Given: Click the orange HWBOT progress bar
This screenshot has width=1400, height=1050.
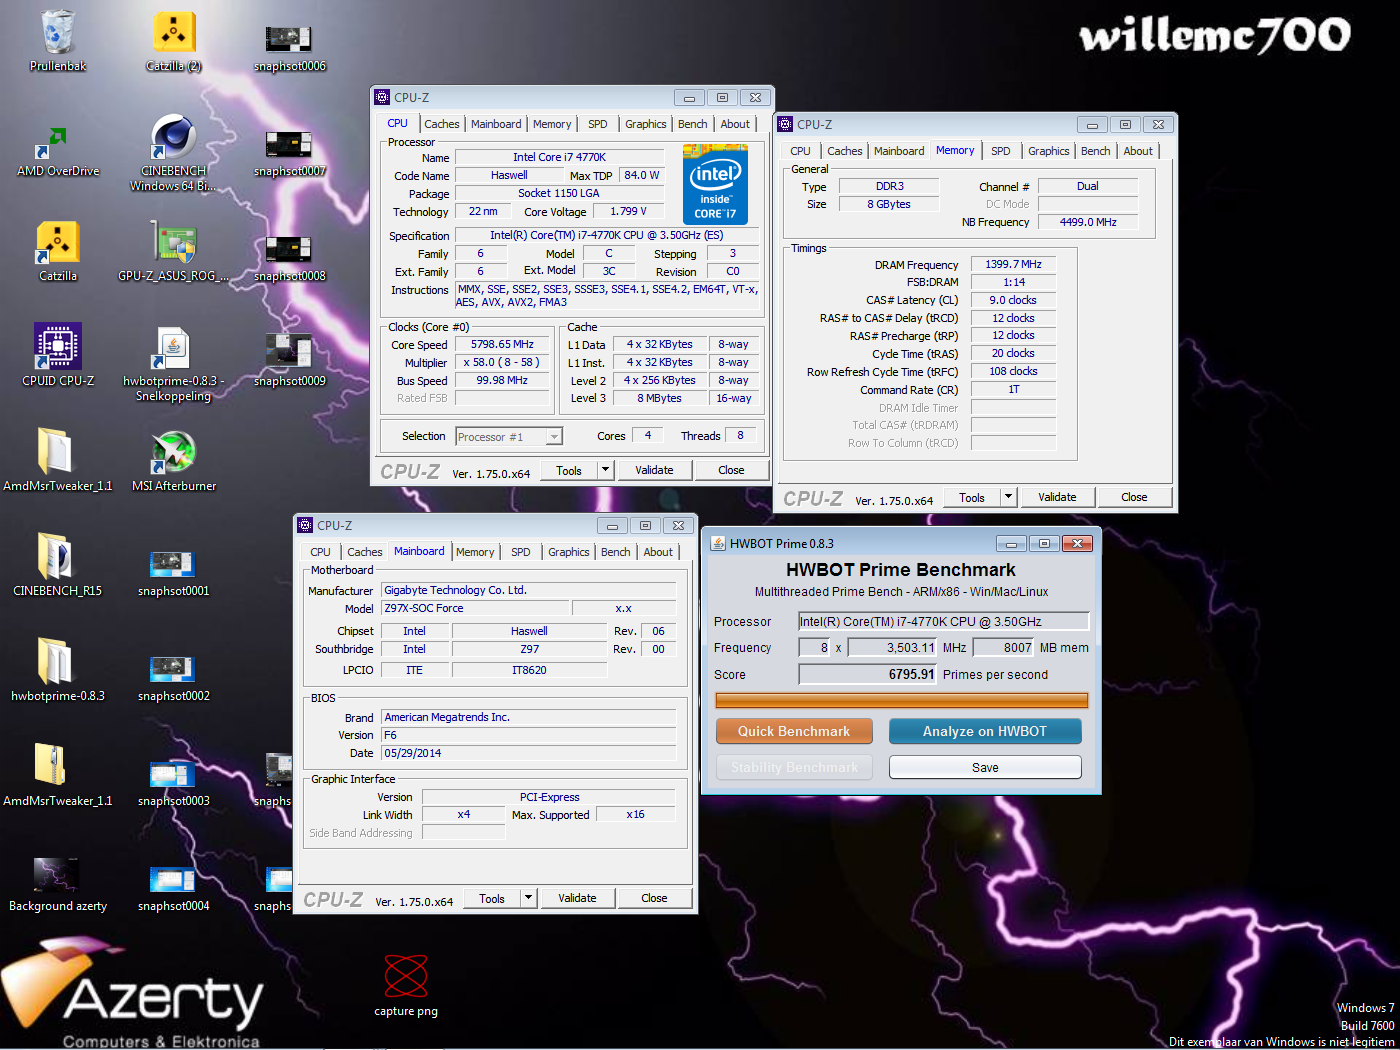Looking at the screenshot, I should pyautogui.click(x=902, y=700).
